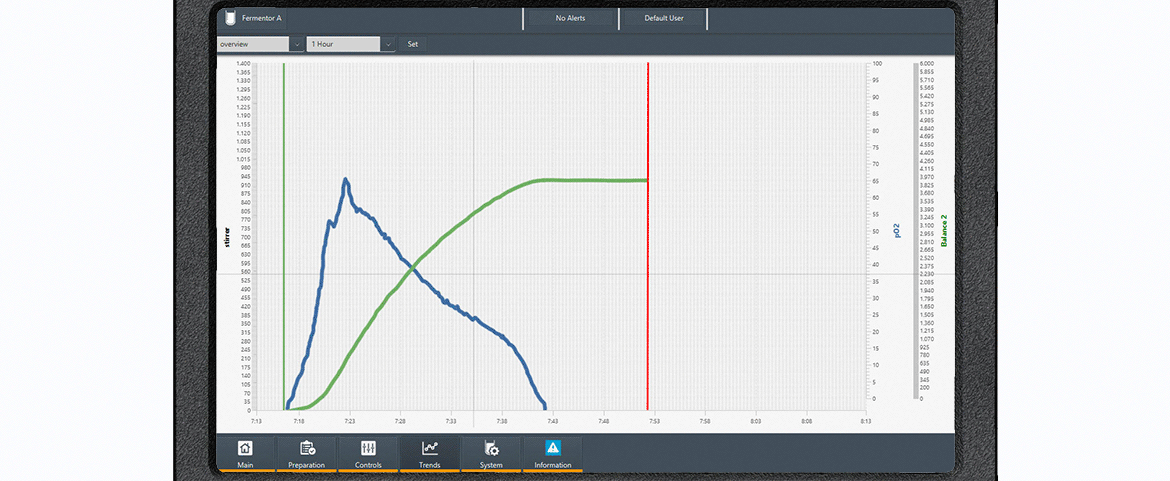Click the Fermentor A vessel icon
Screen dimensions: 1170x481
pos(230,18)
